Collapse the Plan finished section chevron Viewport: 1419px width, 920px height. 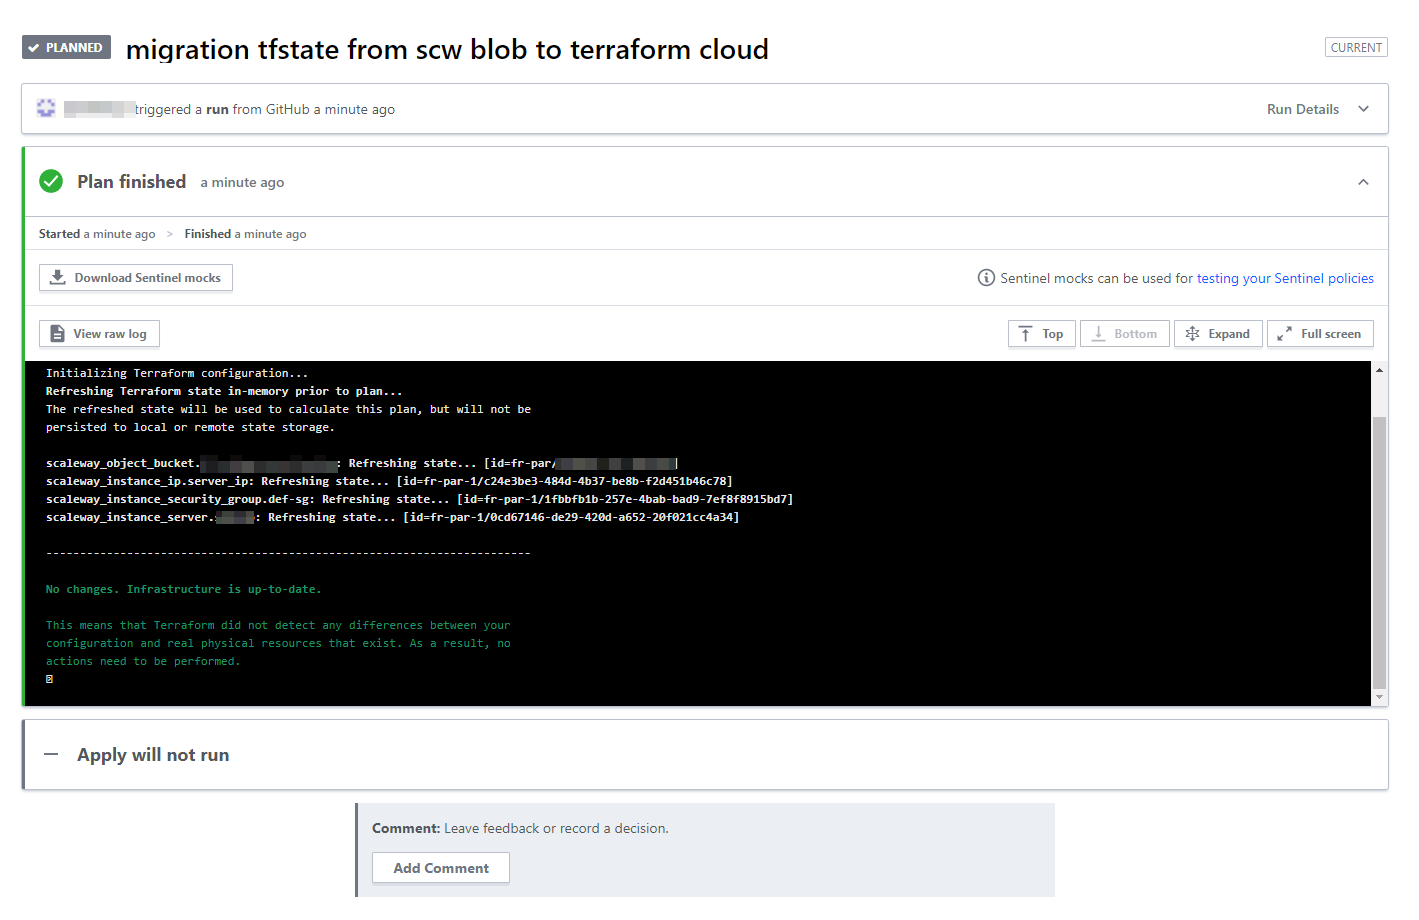click(x=1363, y=182)
